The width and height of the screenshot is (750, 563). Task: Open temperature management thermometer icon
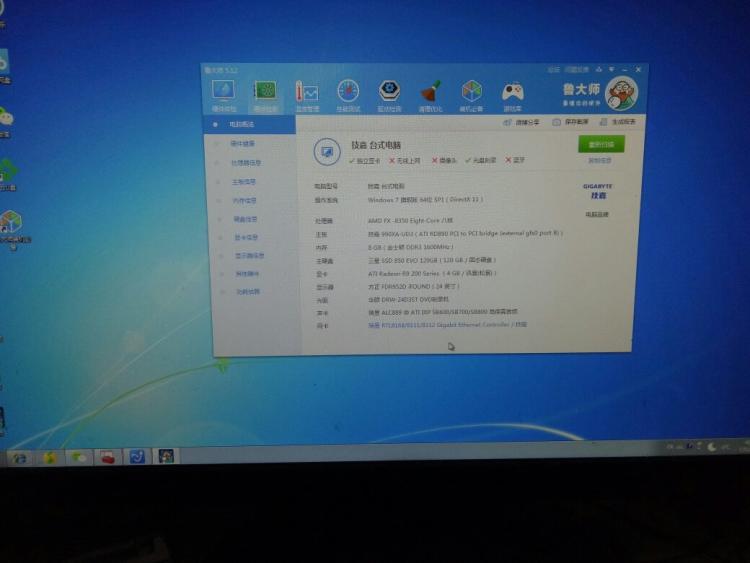pyautogui.click(x=307, y=94)
